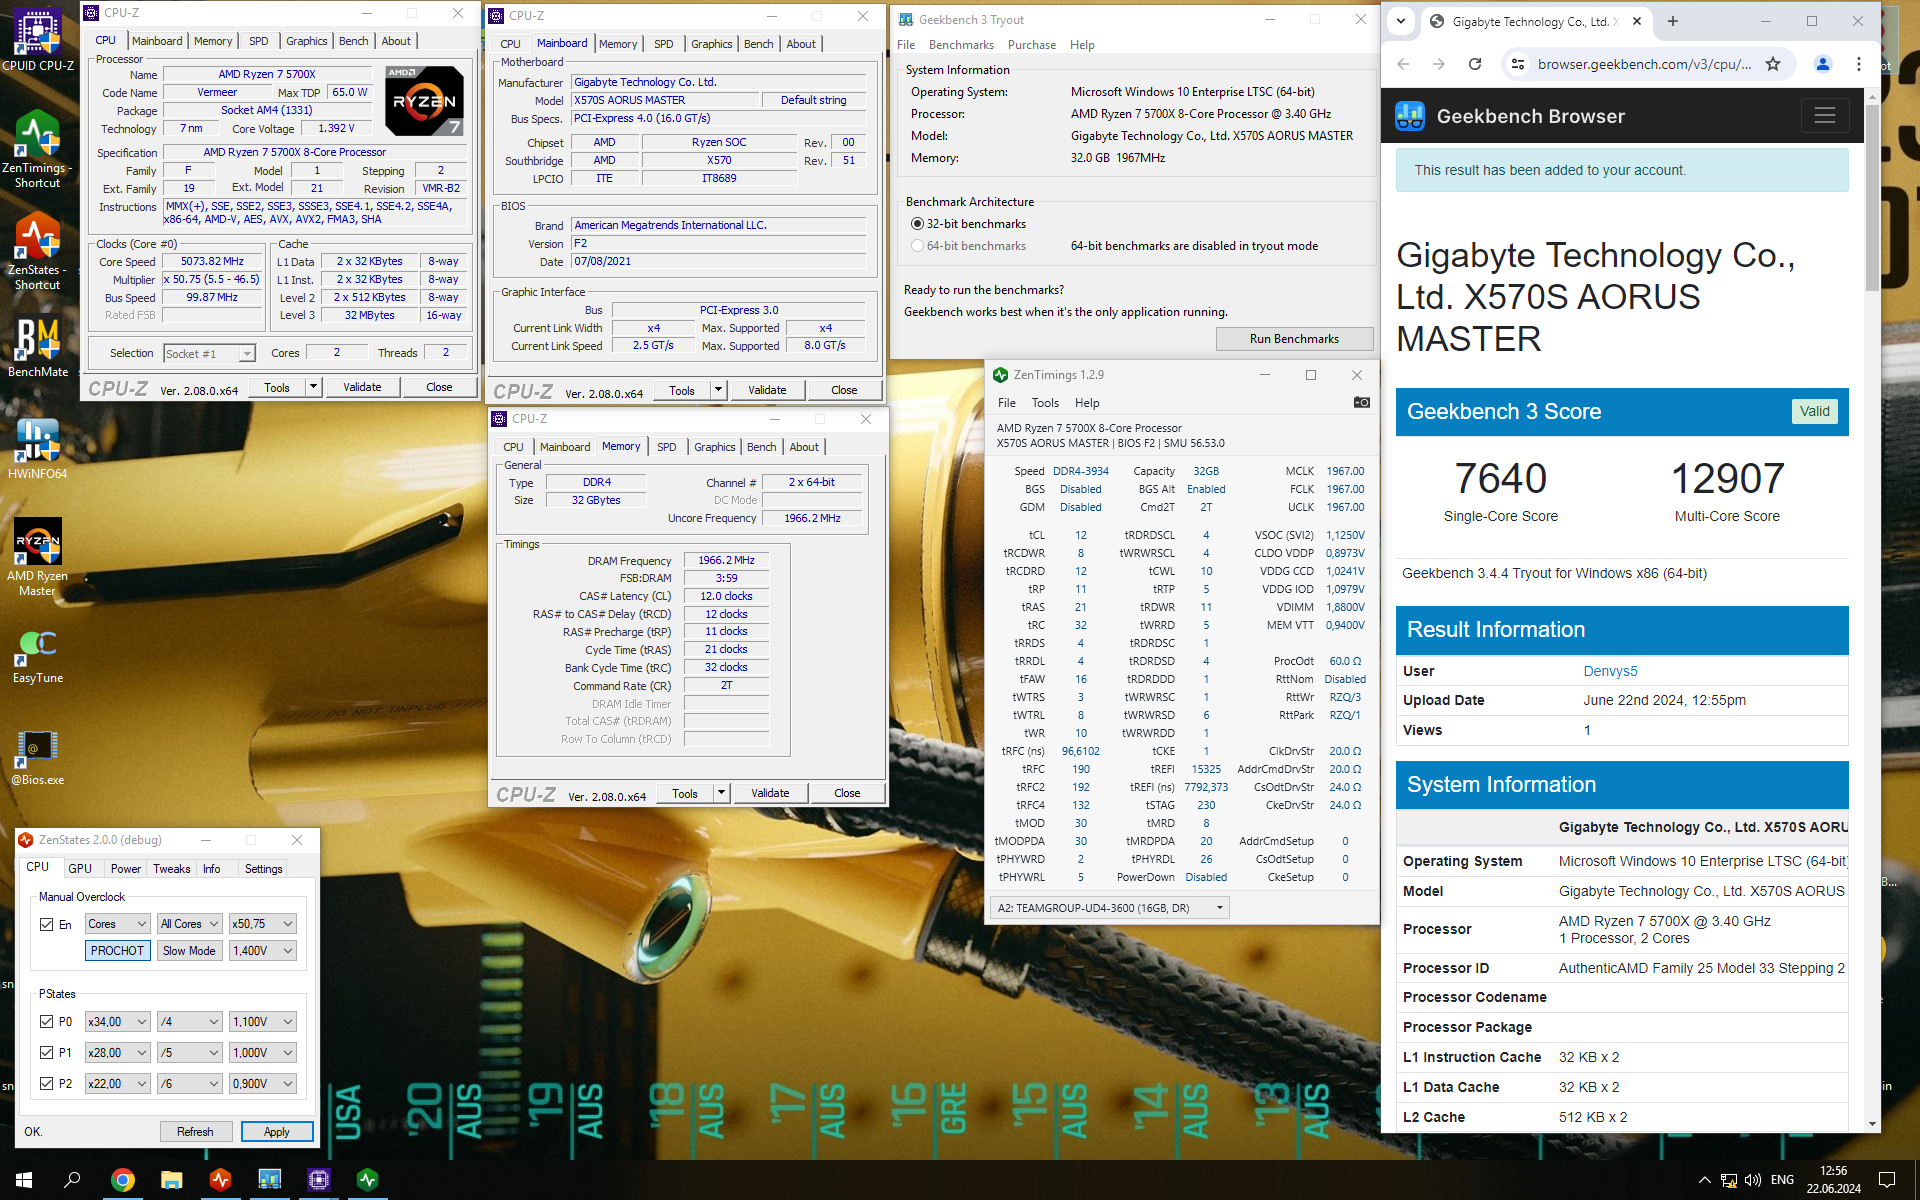Launch HWiNFO64 from the desktop
1920x1200 pixels.
pos(38,450)
